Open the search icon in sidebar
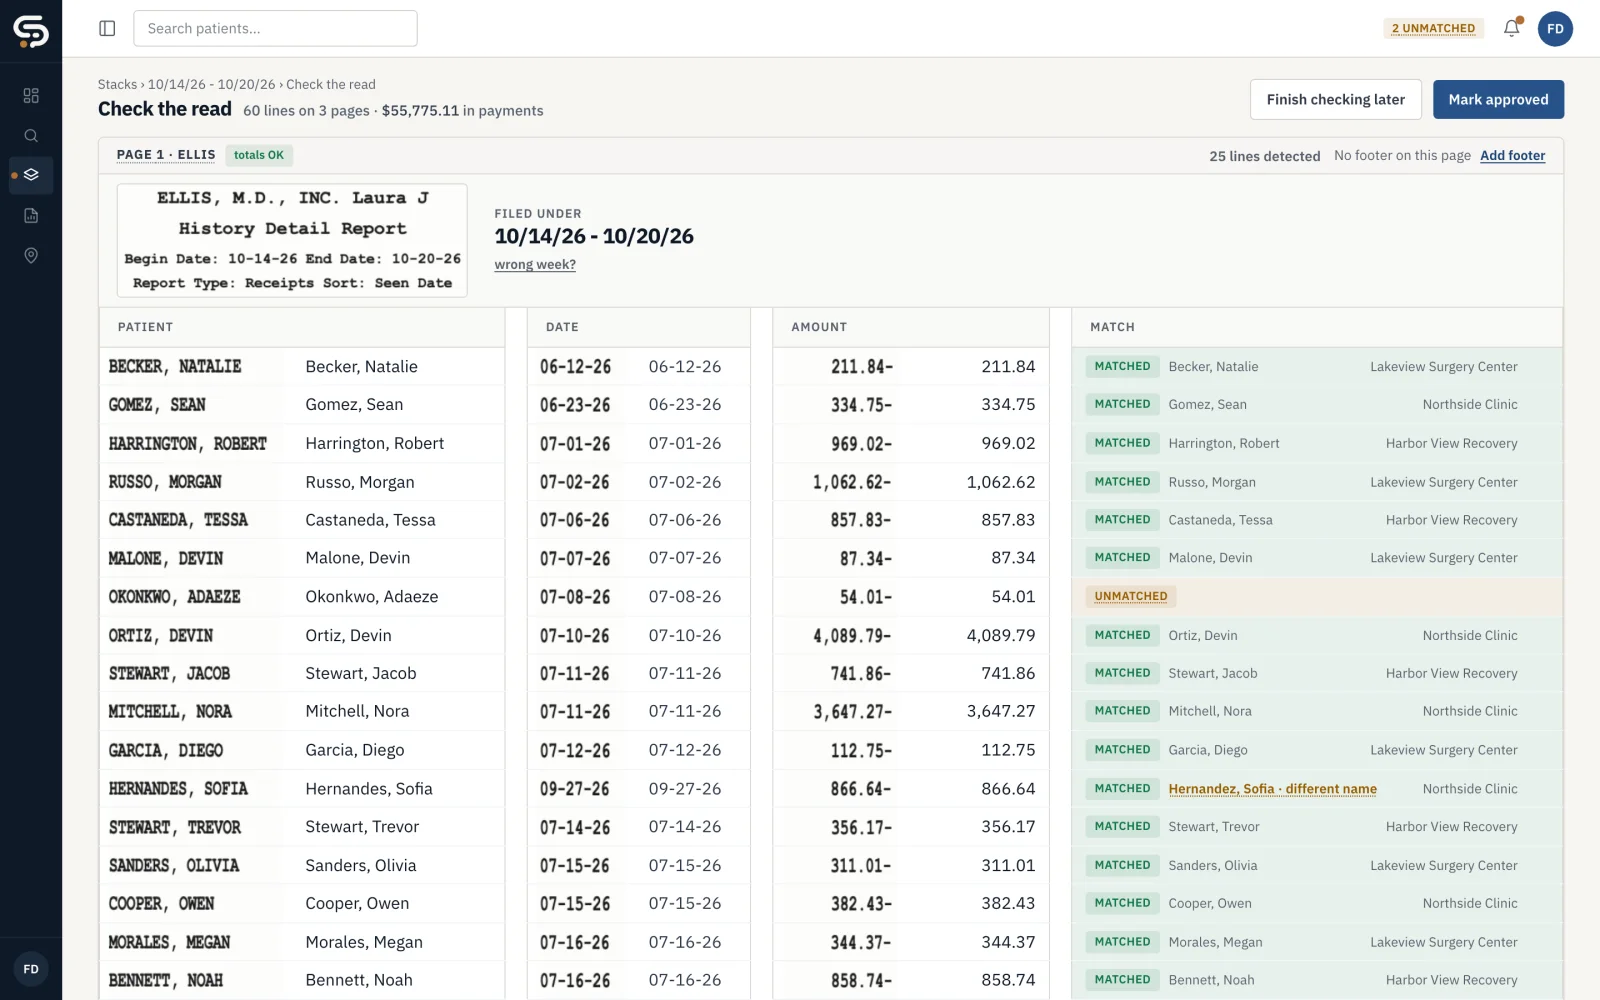 [x=31, y=135]
